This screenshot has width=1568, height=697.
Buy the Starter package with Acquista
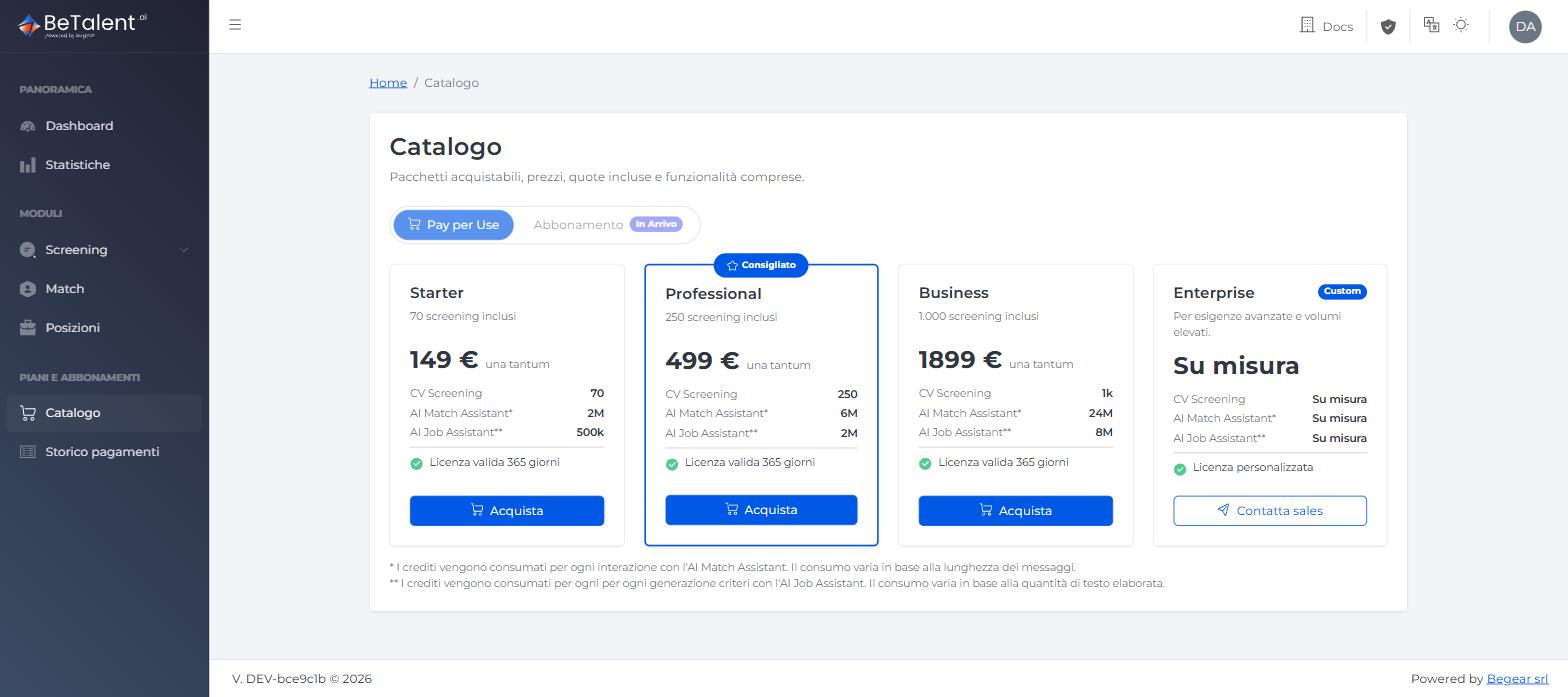pyautogui.click(x=507, y=511)
